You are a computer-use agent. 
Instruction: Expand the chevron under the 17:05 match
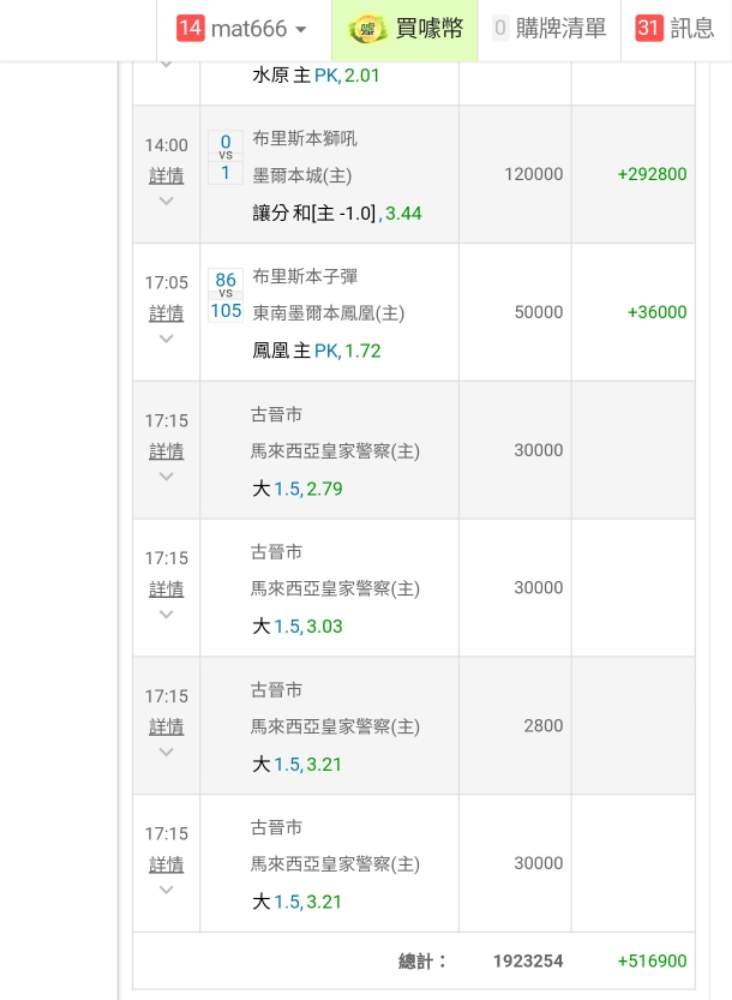[x=166, y=339]
